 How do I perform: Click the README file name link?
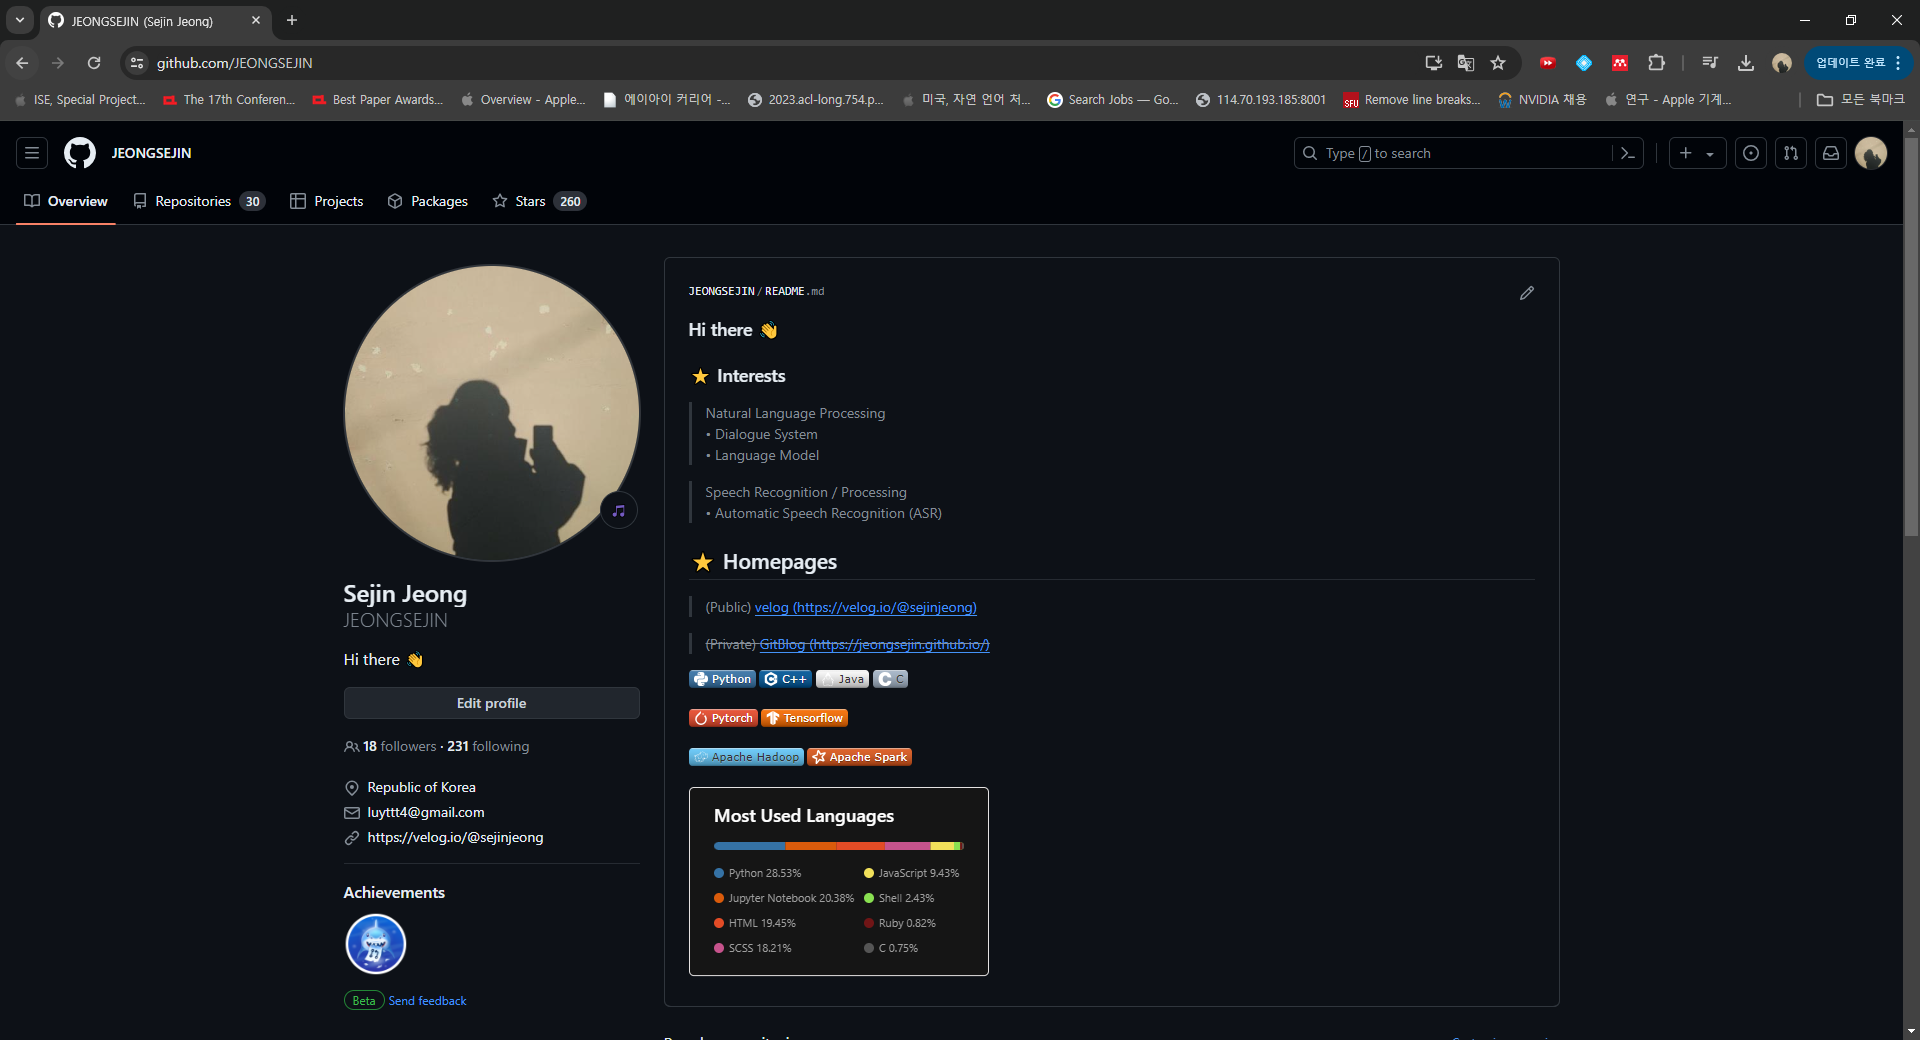click(794, 291)
